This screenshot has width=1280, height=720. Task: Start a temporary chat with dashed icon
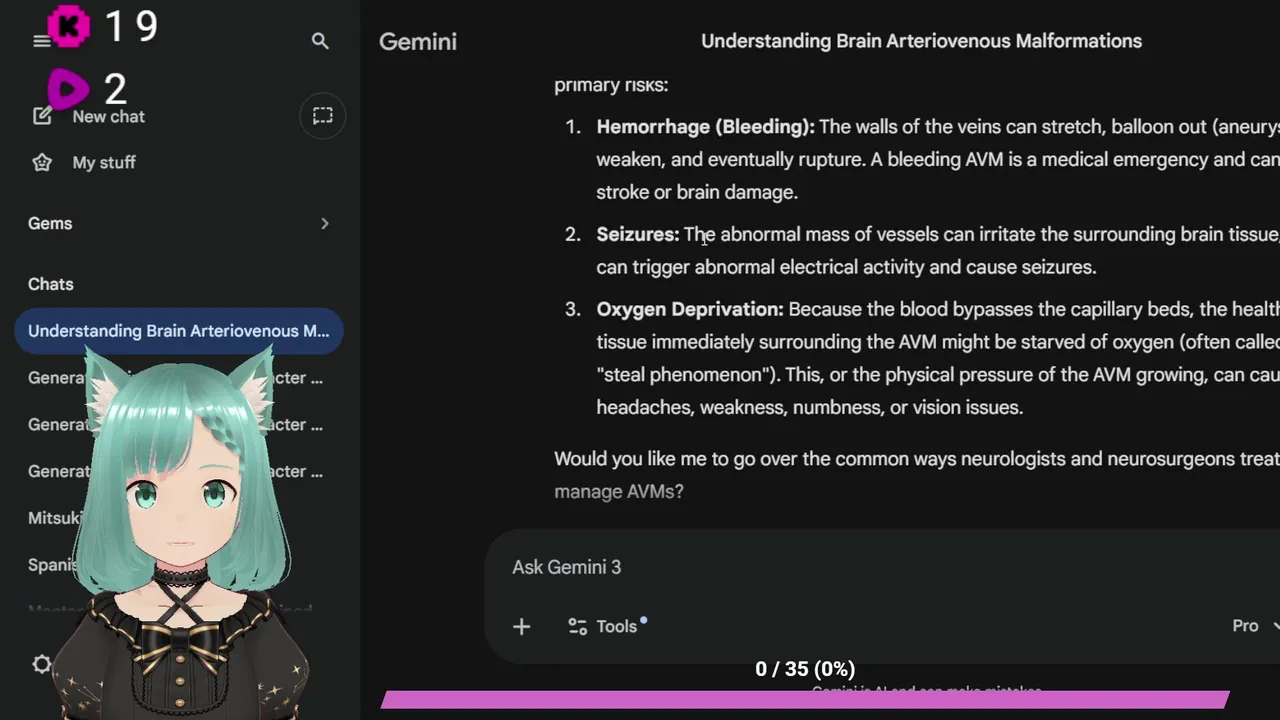pos(322,116)
